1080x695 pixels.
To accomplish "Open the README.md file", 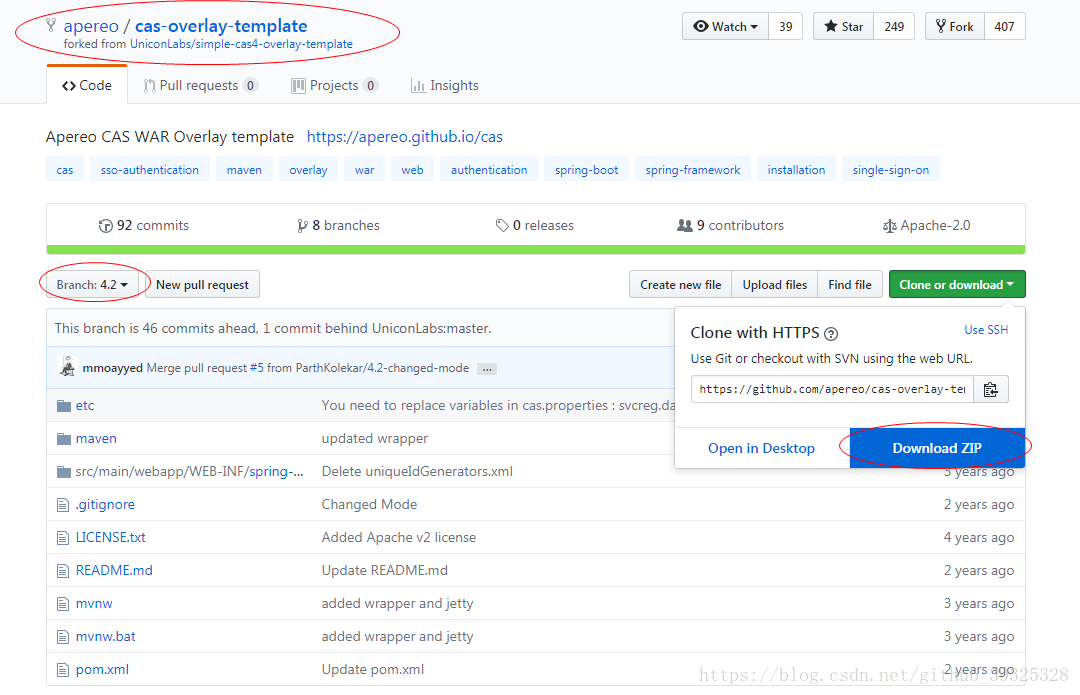I will pos(114,571).
